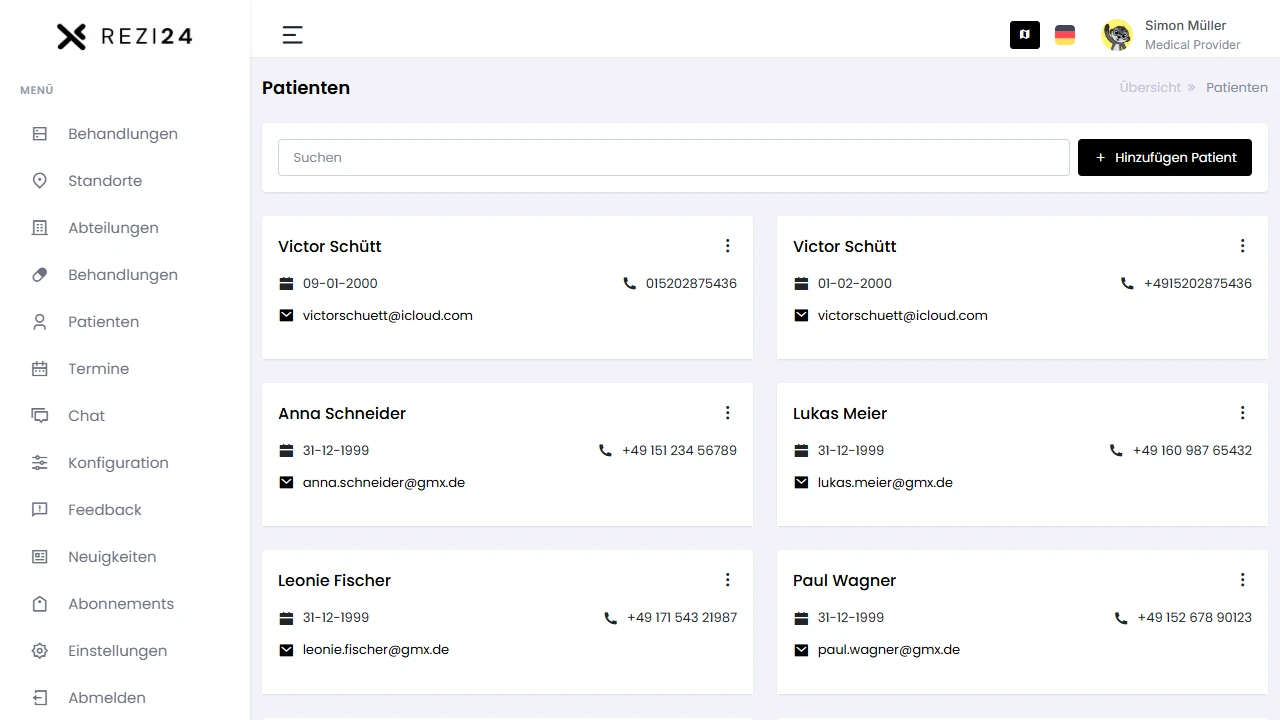
Task: Click the Chat icon in the sidebar
Action: click(x=40, y=416)
